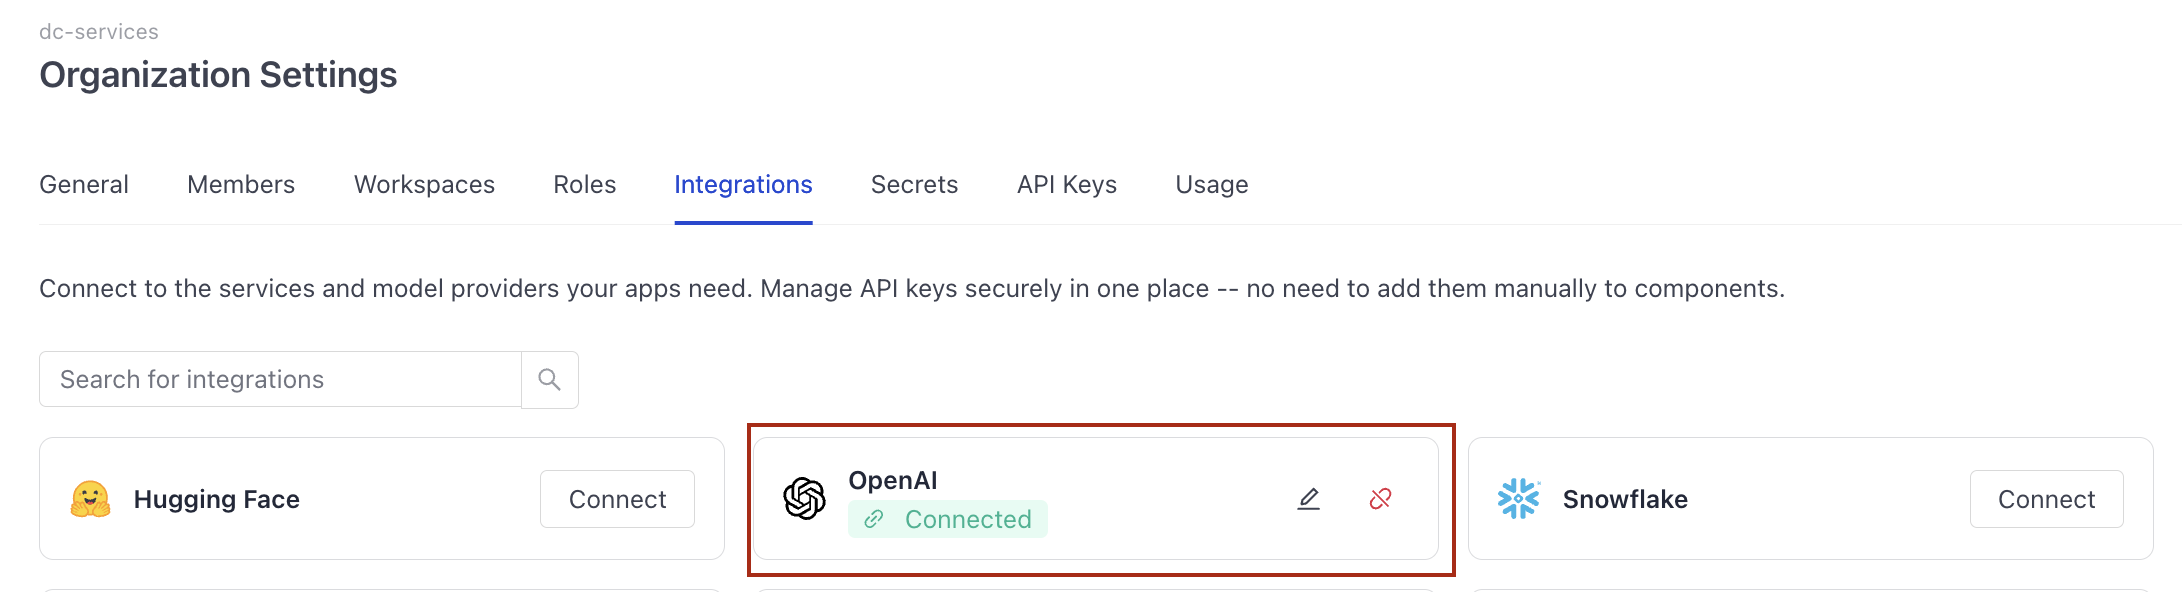Disconnect OpenAI using the broken-link icon
The image size is (2182, 592).
tap(1381, 498)
